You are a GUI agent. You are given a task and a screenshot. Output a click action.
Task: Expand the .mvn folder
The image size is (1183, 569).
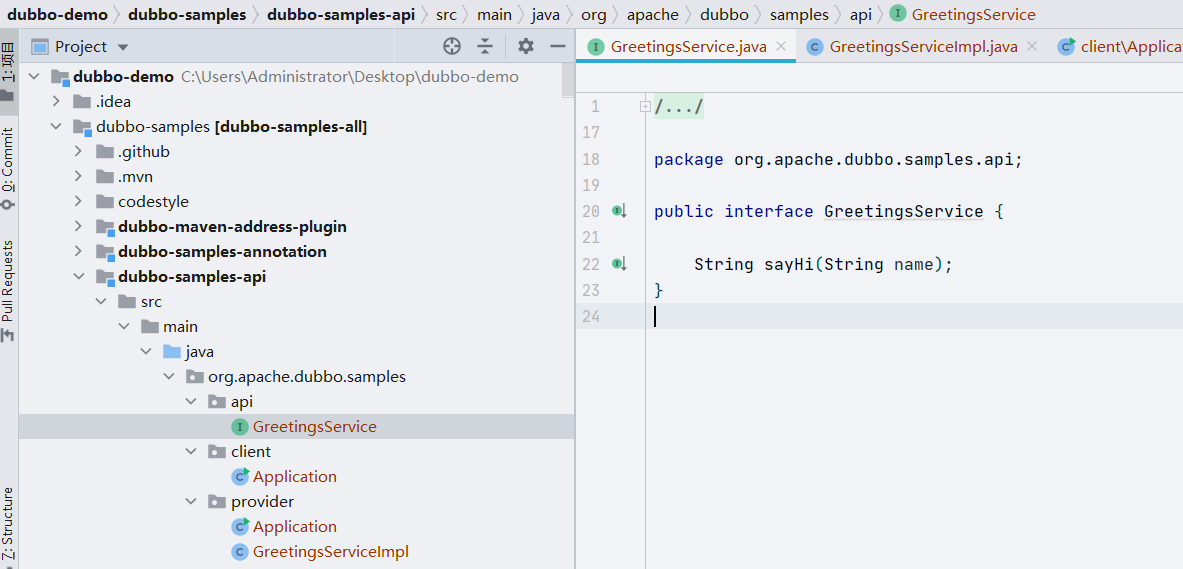coord(79,177)
